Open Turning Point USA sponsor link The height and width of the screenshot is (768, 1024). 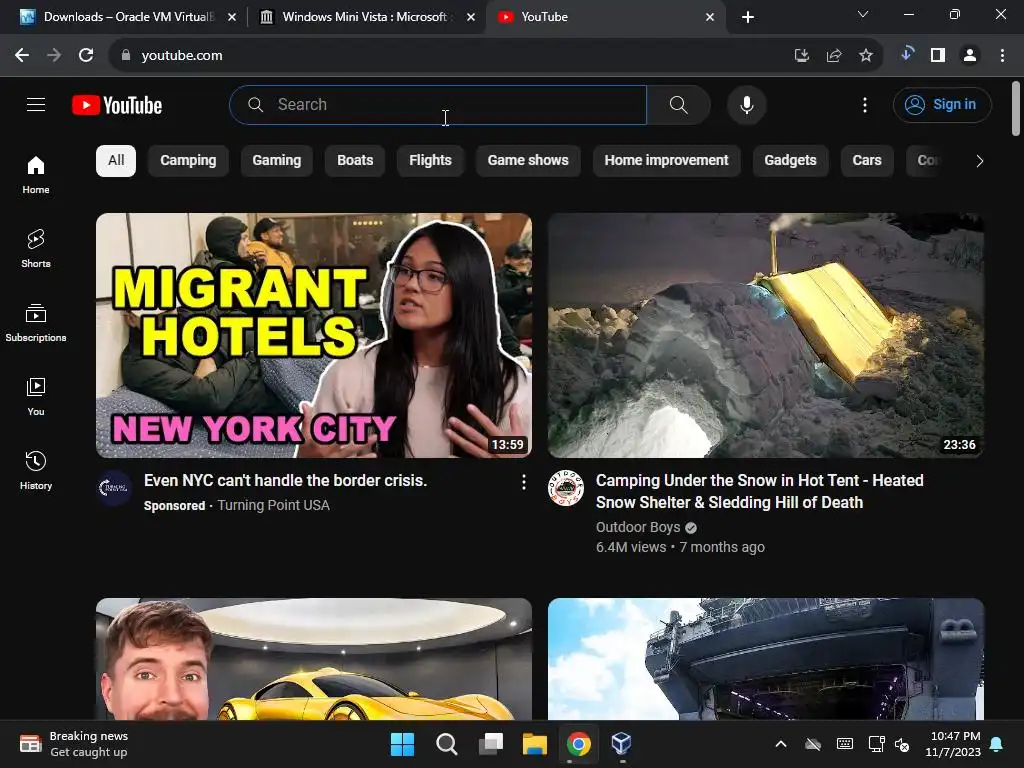point(273,505)
